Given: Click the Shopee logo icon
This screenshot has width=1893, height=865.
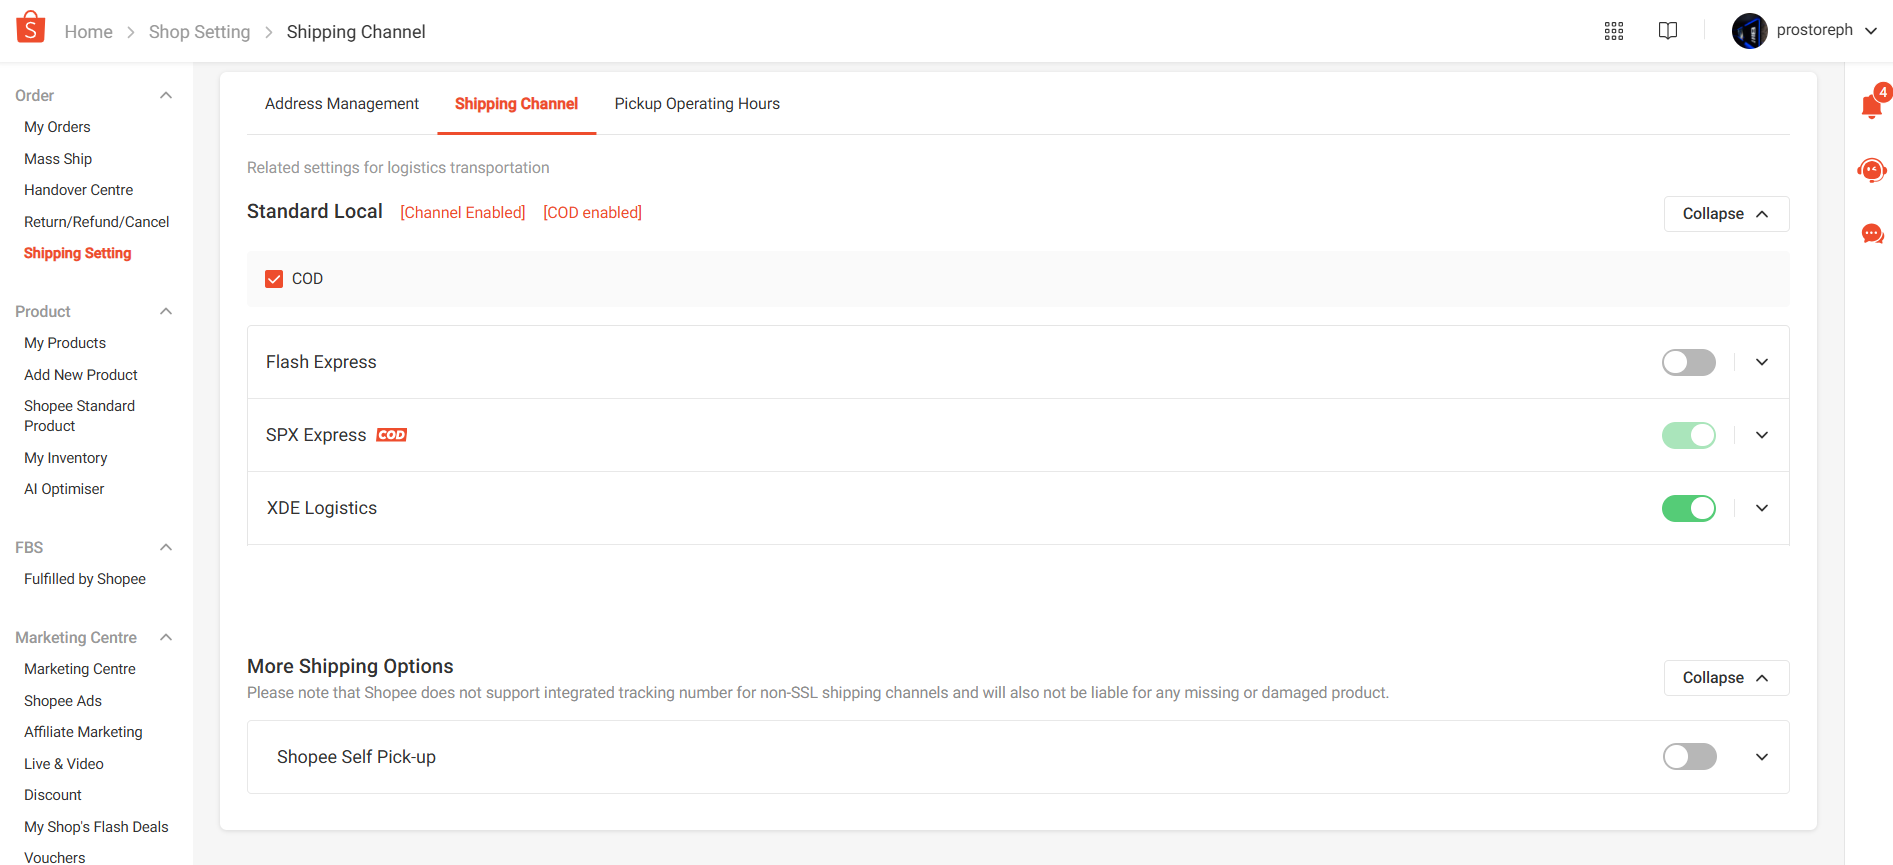Looking at the screenshot, I should pos(31,27).
